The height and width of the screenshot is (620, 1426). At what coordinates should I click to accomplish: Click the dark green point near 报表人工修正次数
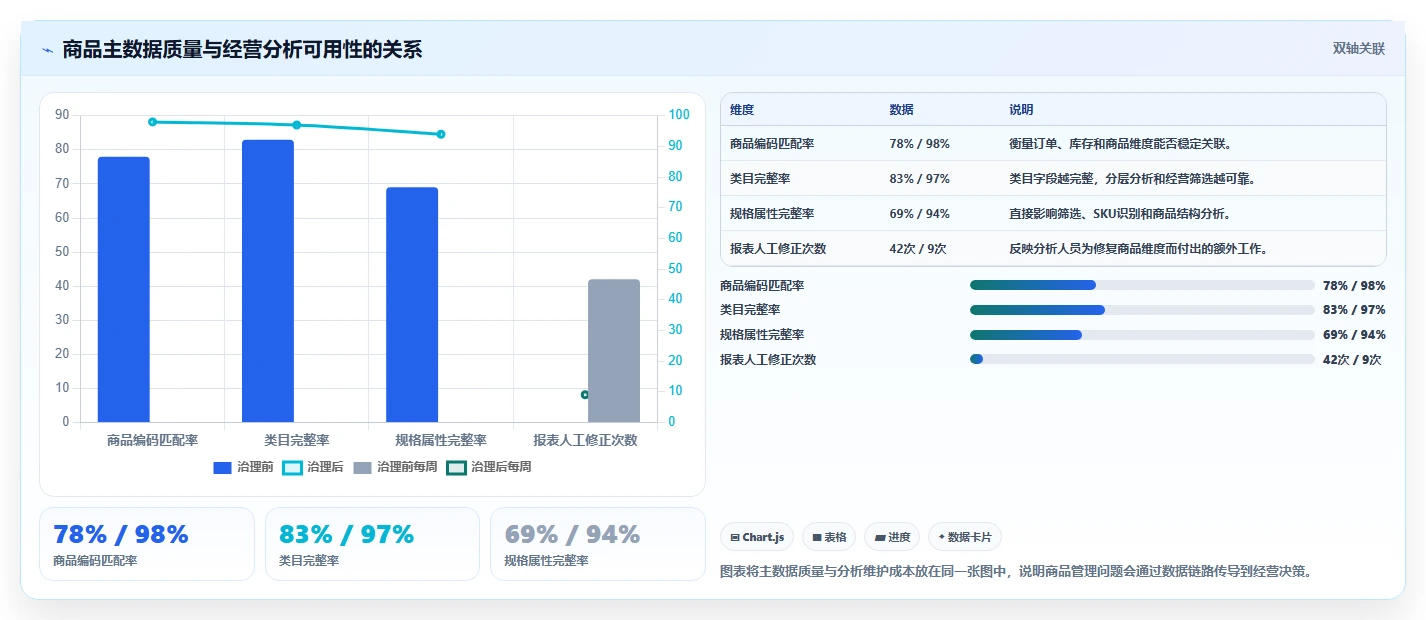click(585, 394)
